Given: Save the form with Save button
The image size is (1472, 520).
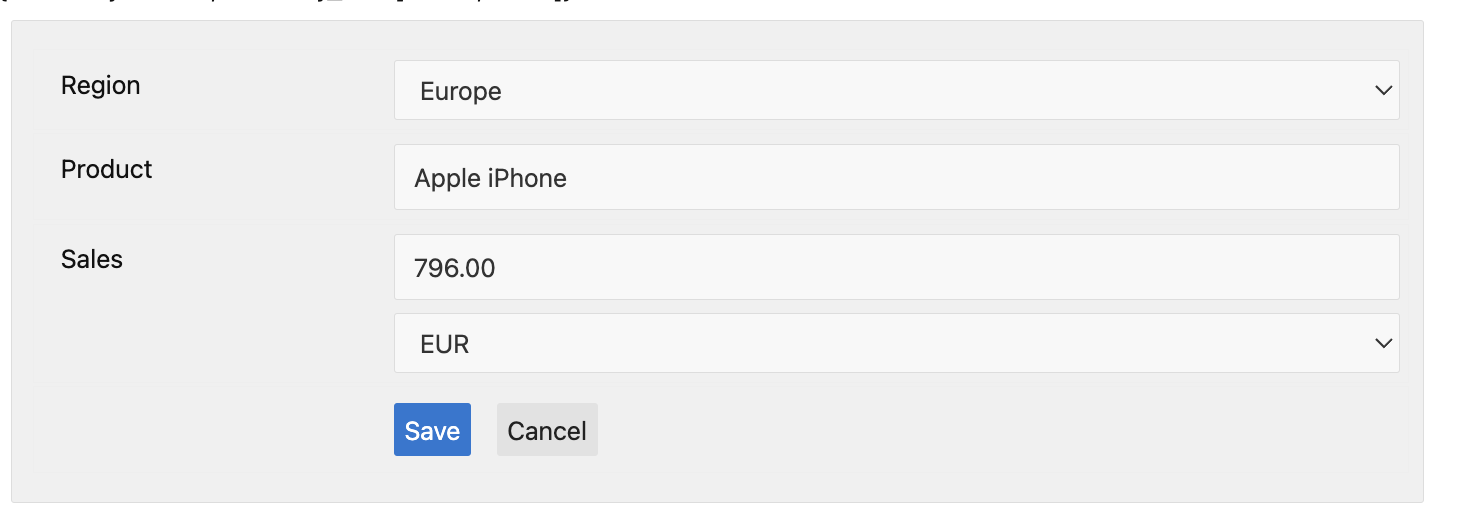Looking at the screenshot, I should 432,430.
